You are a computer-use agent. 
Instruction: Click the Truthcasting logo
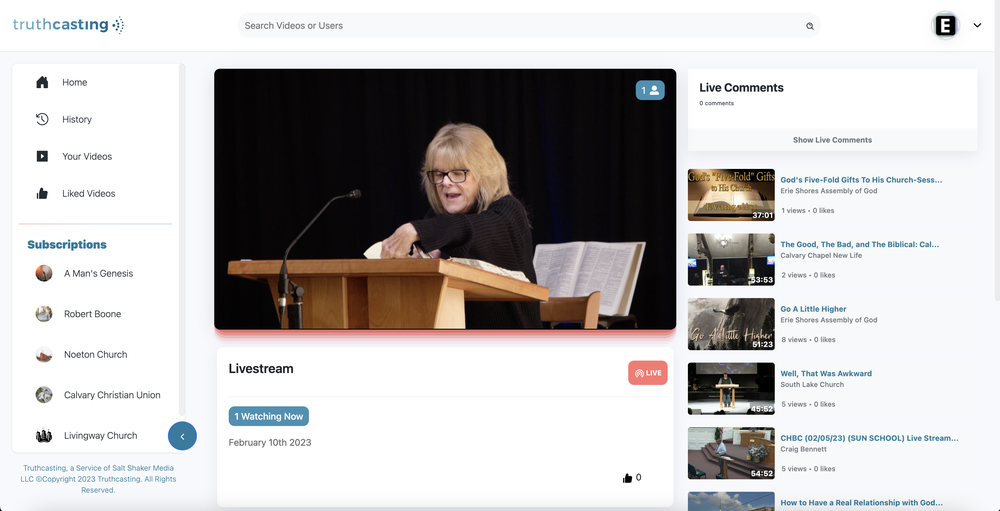68,25
